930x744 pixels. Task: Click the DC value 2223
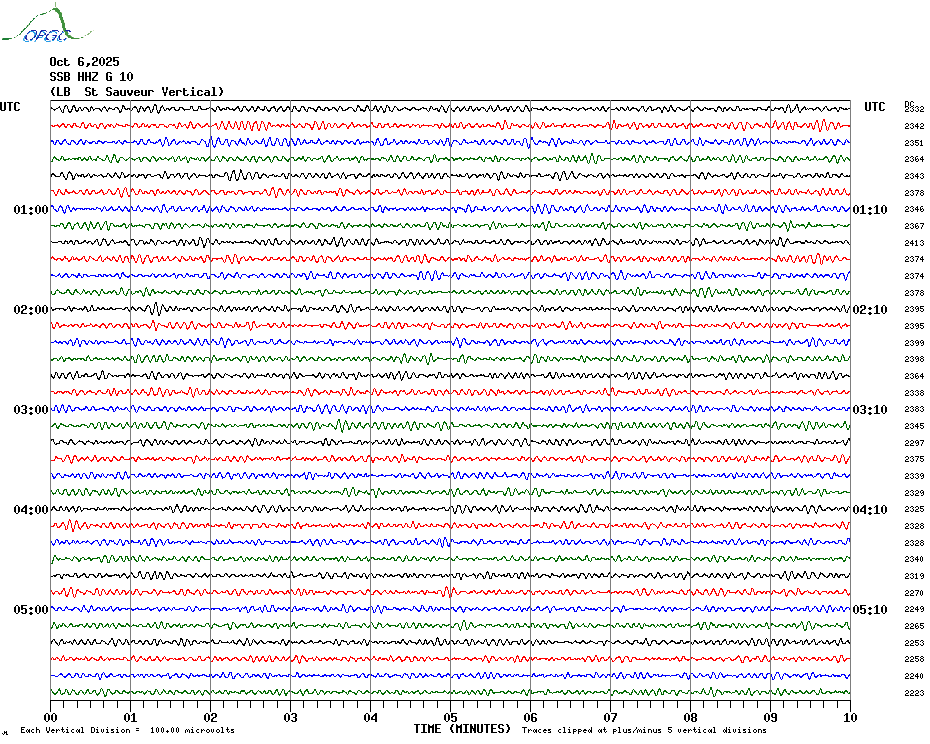tap(914, 693)
